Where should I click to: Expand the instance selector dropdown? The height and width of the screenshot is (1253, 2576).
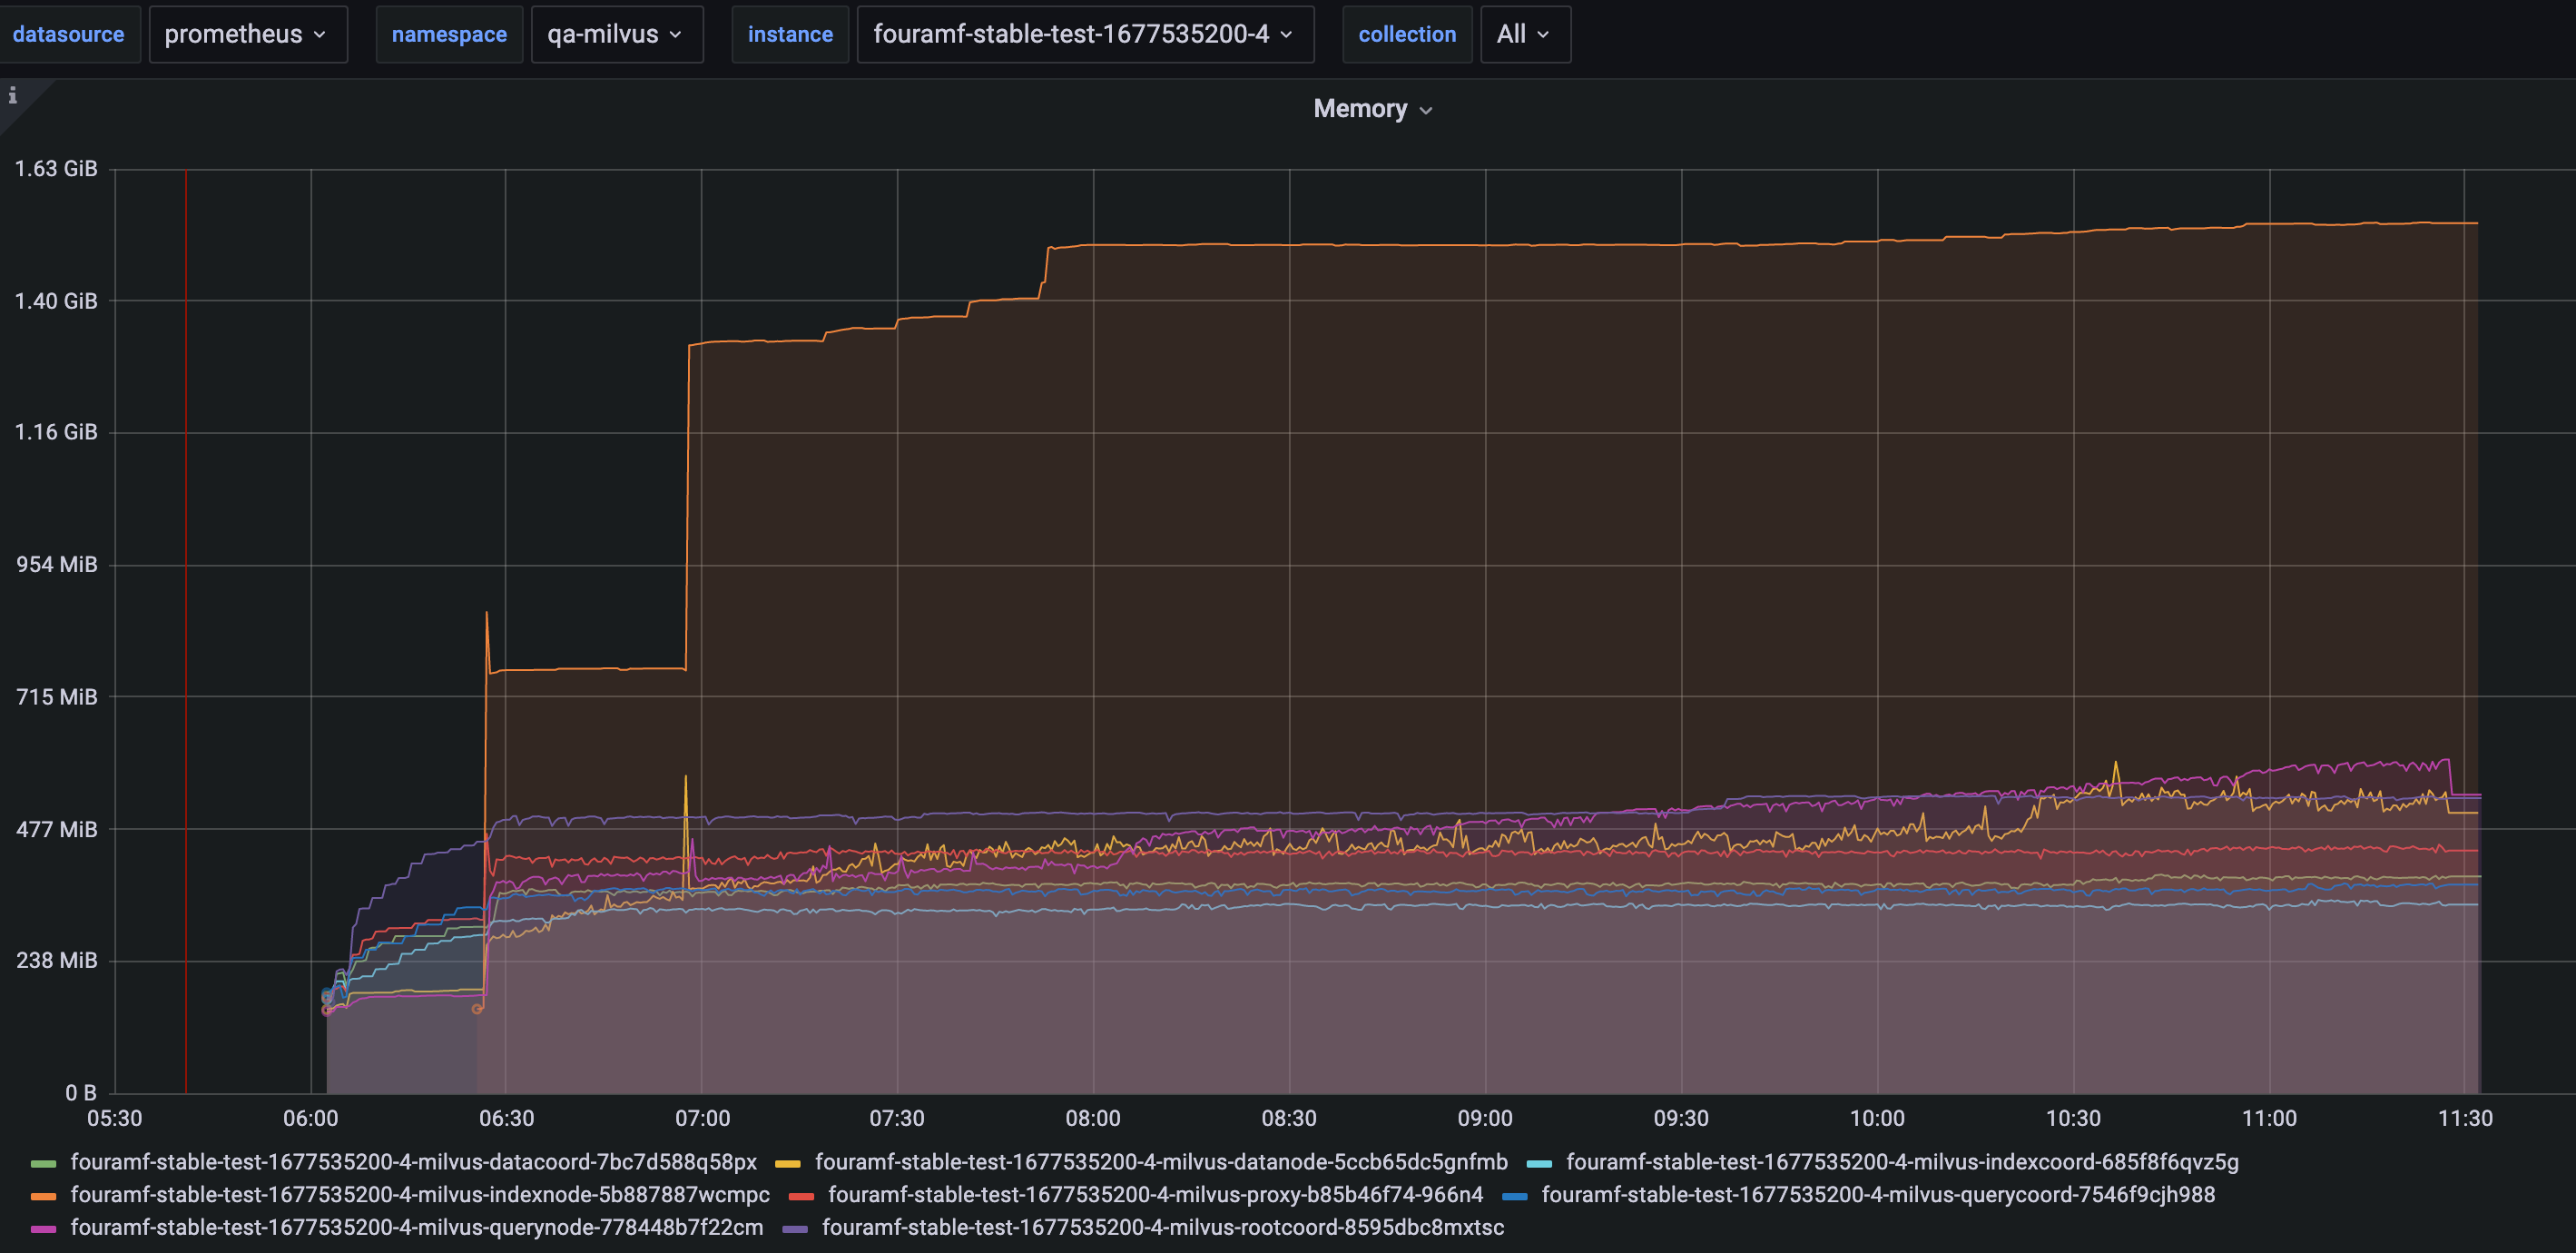point(1083,33)
